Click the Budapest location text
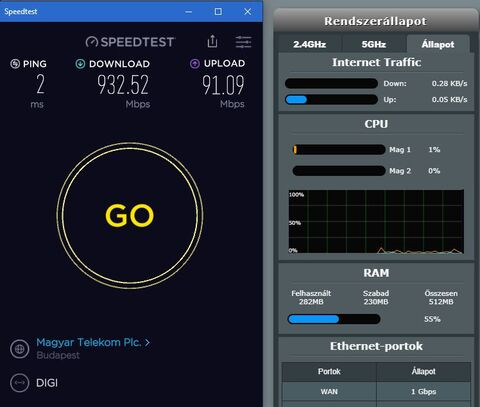 pyautogui.click(x=58, y=355)
